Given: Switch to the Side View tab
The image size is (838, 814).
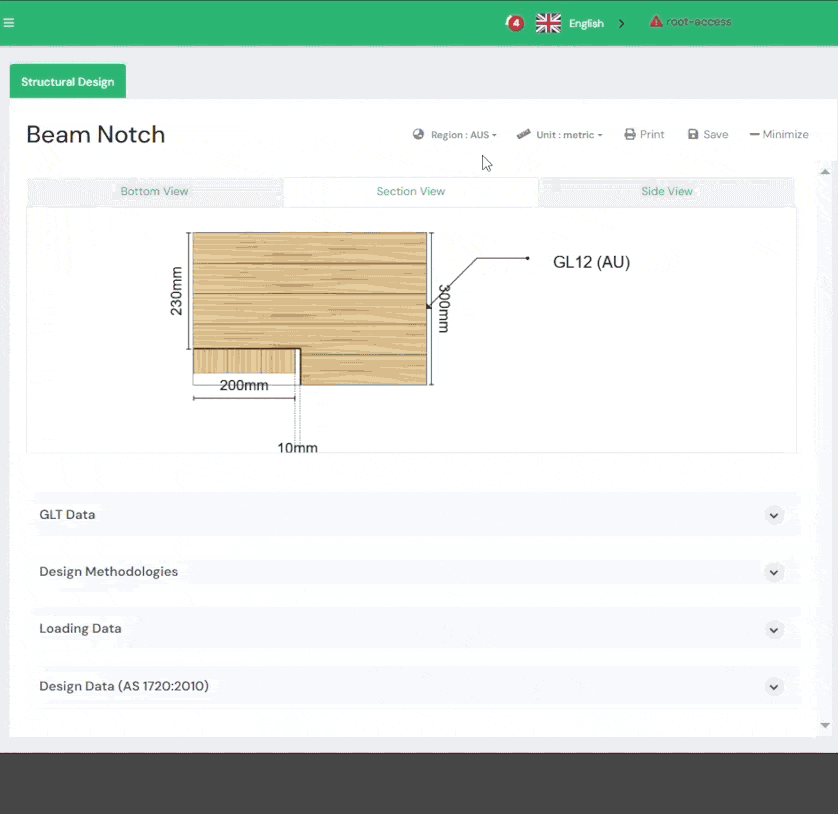Looking at the screenshot, I should pyautogui.click(x=666, y=191).
